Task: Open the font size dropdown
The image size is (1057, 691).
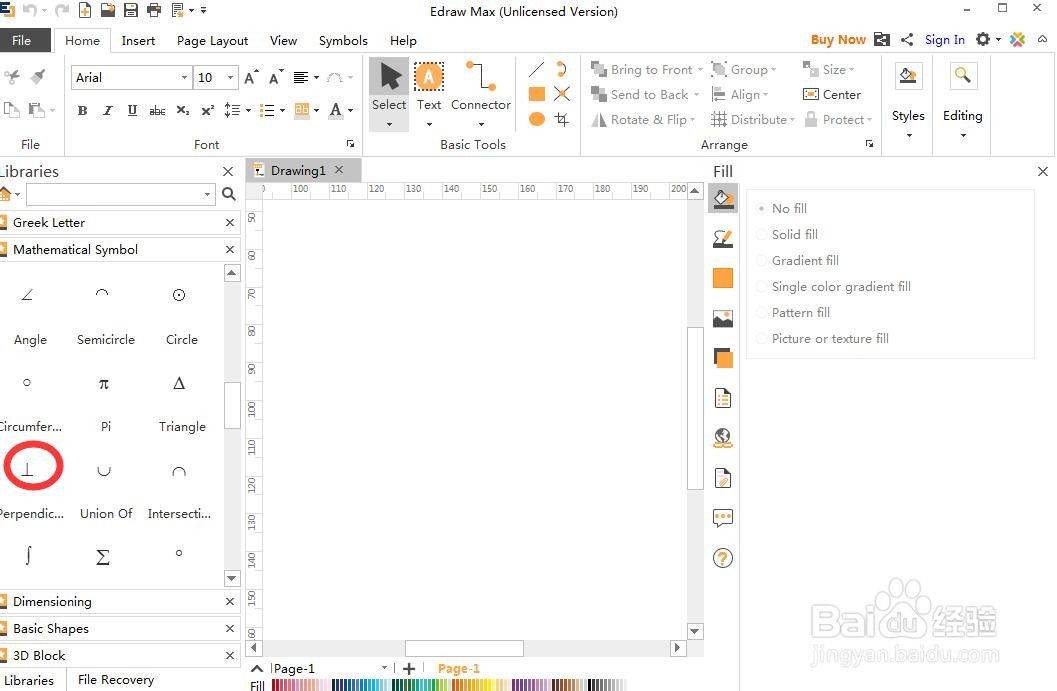Action: point(230,78)
